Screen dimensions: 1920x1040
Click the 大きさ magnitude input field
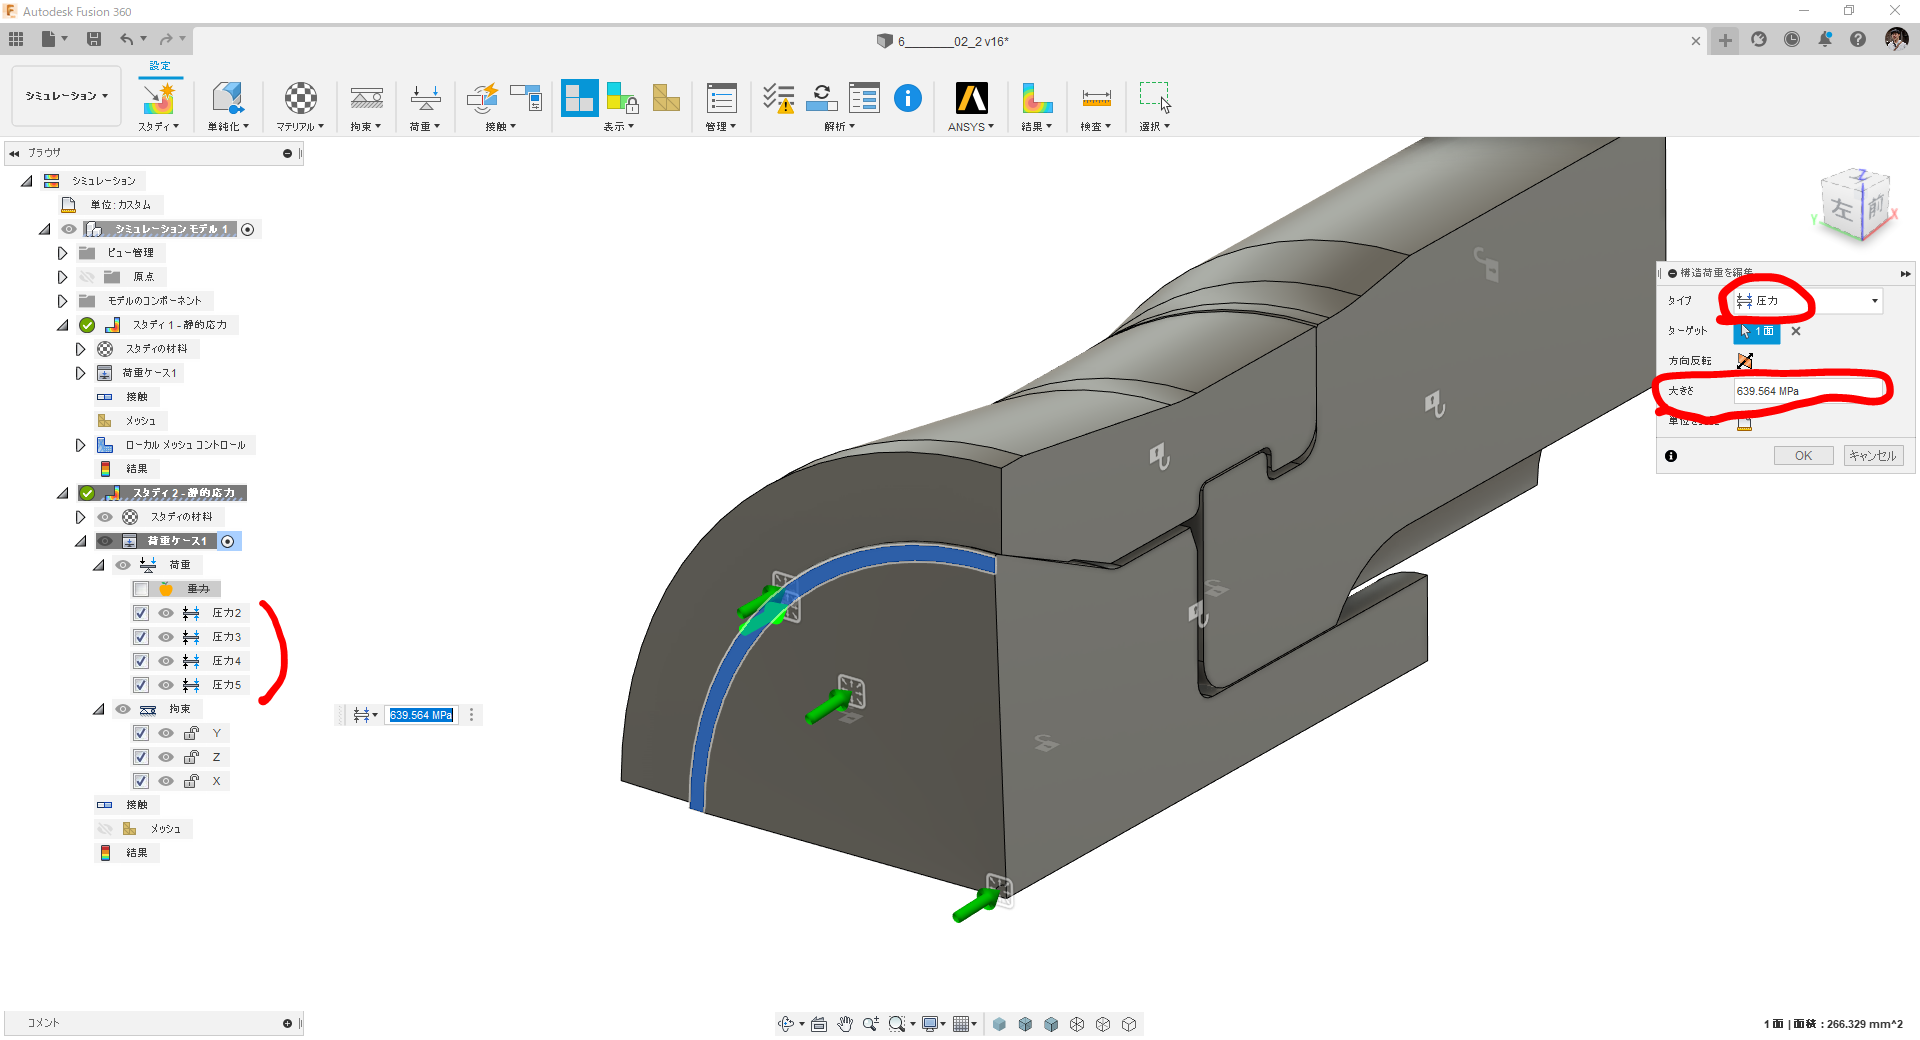[x=1809, y=391]
